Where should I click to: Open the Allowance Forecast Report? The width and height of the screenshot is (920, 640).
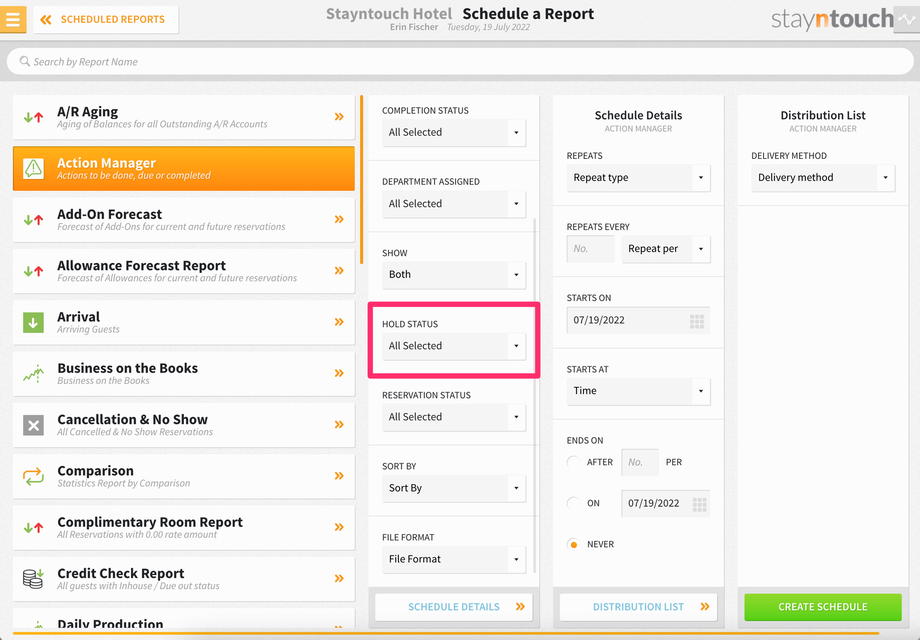tap(184, 271)
